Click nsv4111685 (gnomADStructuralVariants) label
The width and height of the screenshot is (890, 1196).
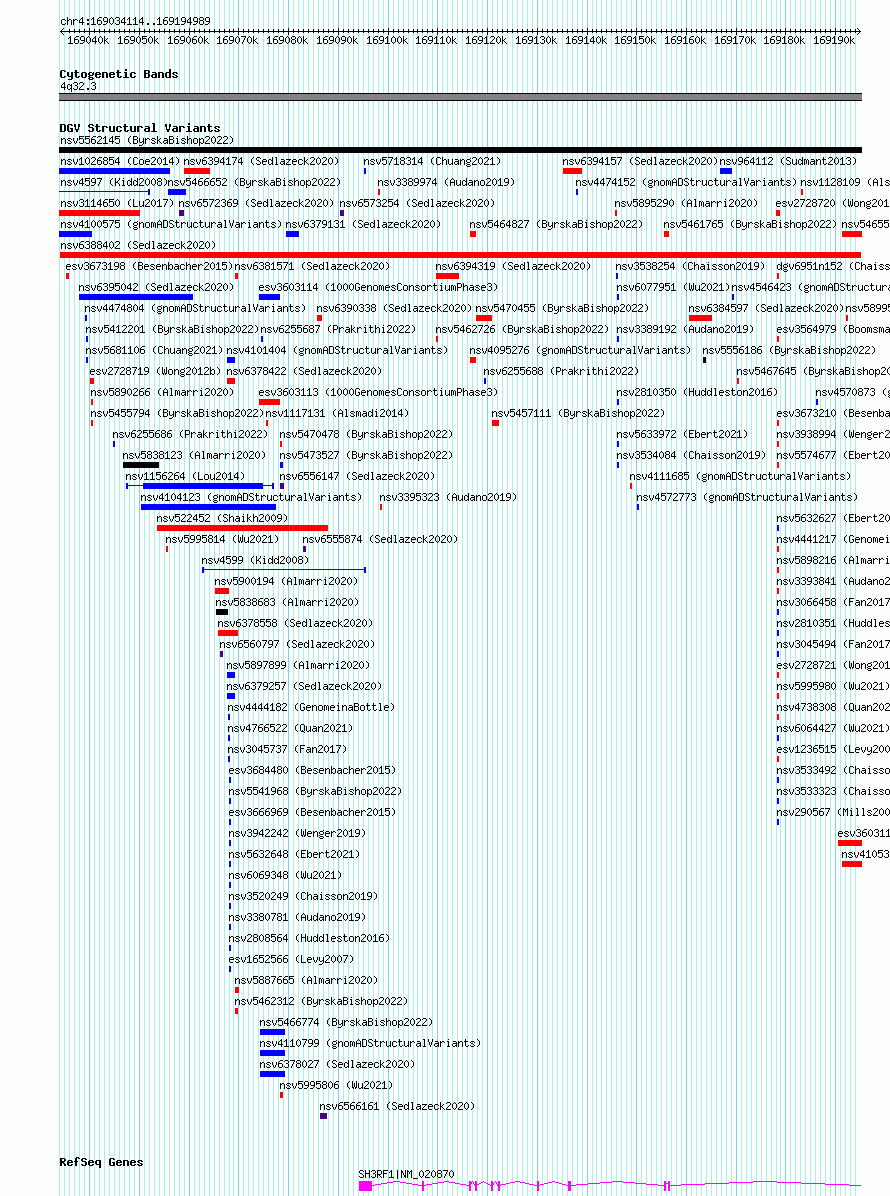coord(740,476)
